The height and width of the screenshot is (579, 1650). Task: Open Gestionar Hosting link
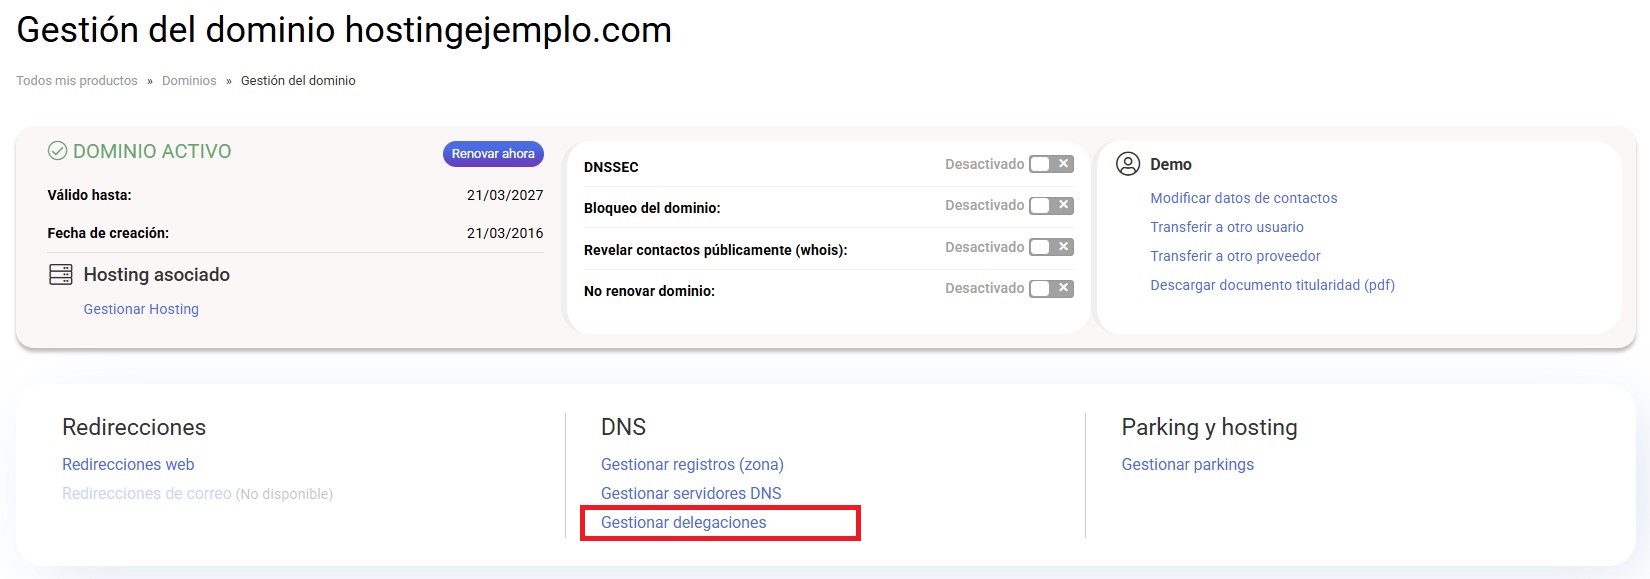[x=141, y=309]
